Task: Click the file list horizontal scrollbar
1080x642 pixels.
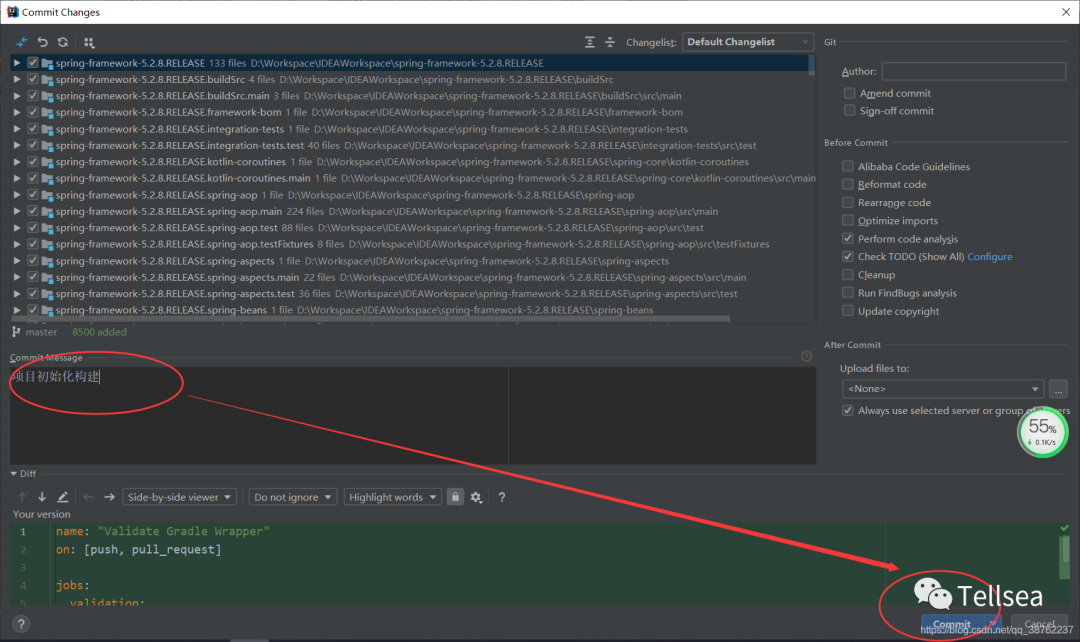Action: point(371,320)
